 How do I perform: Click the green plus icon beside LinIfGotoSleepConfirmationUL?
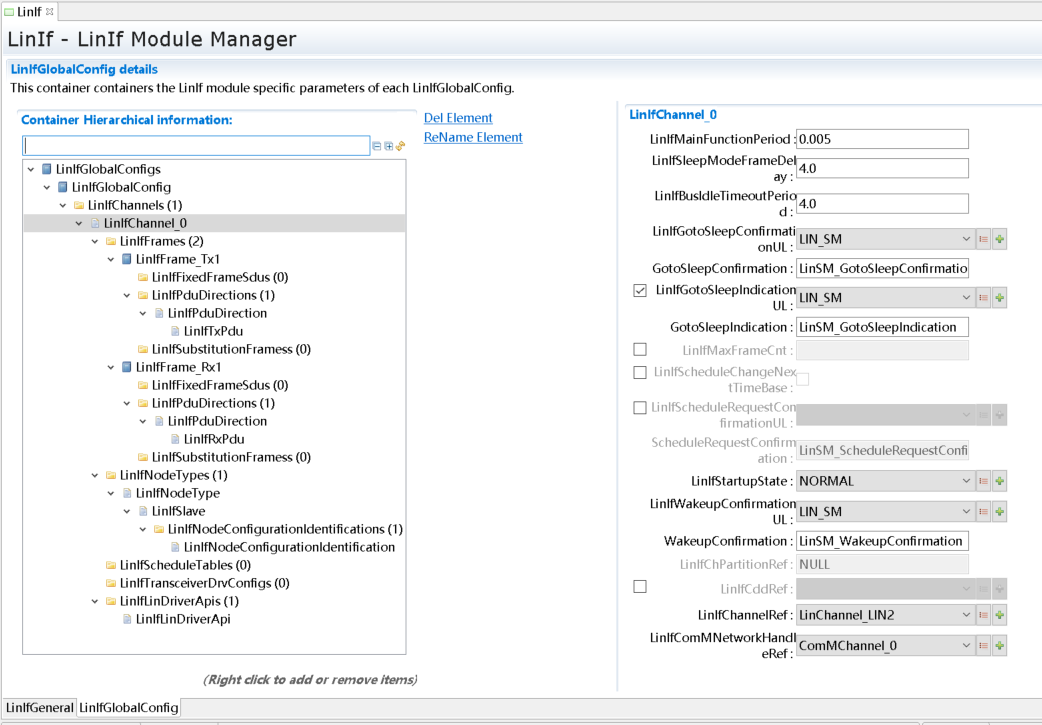(999, 239)
